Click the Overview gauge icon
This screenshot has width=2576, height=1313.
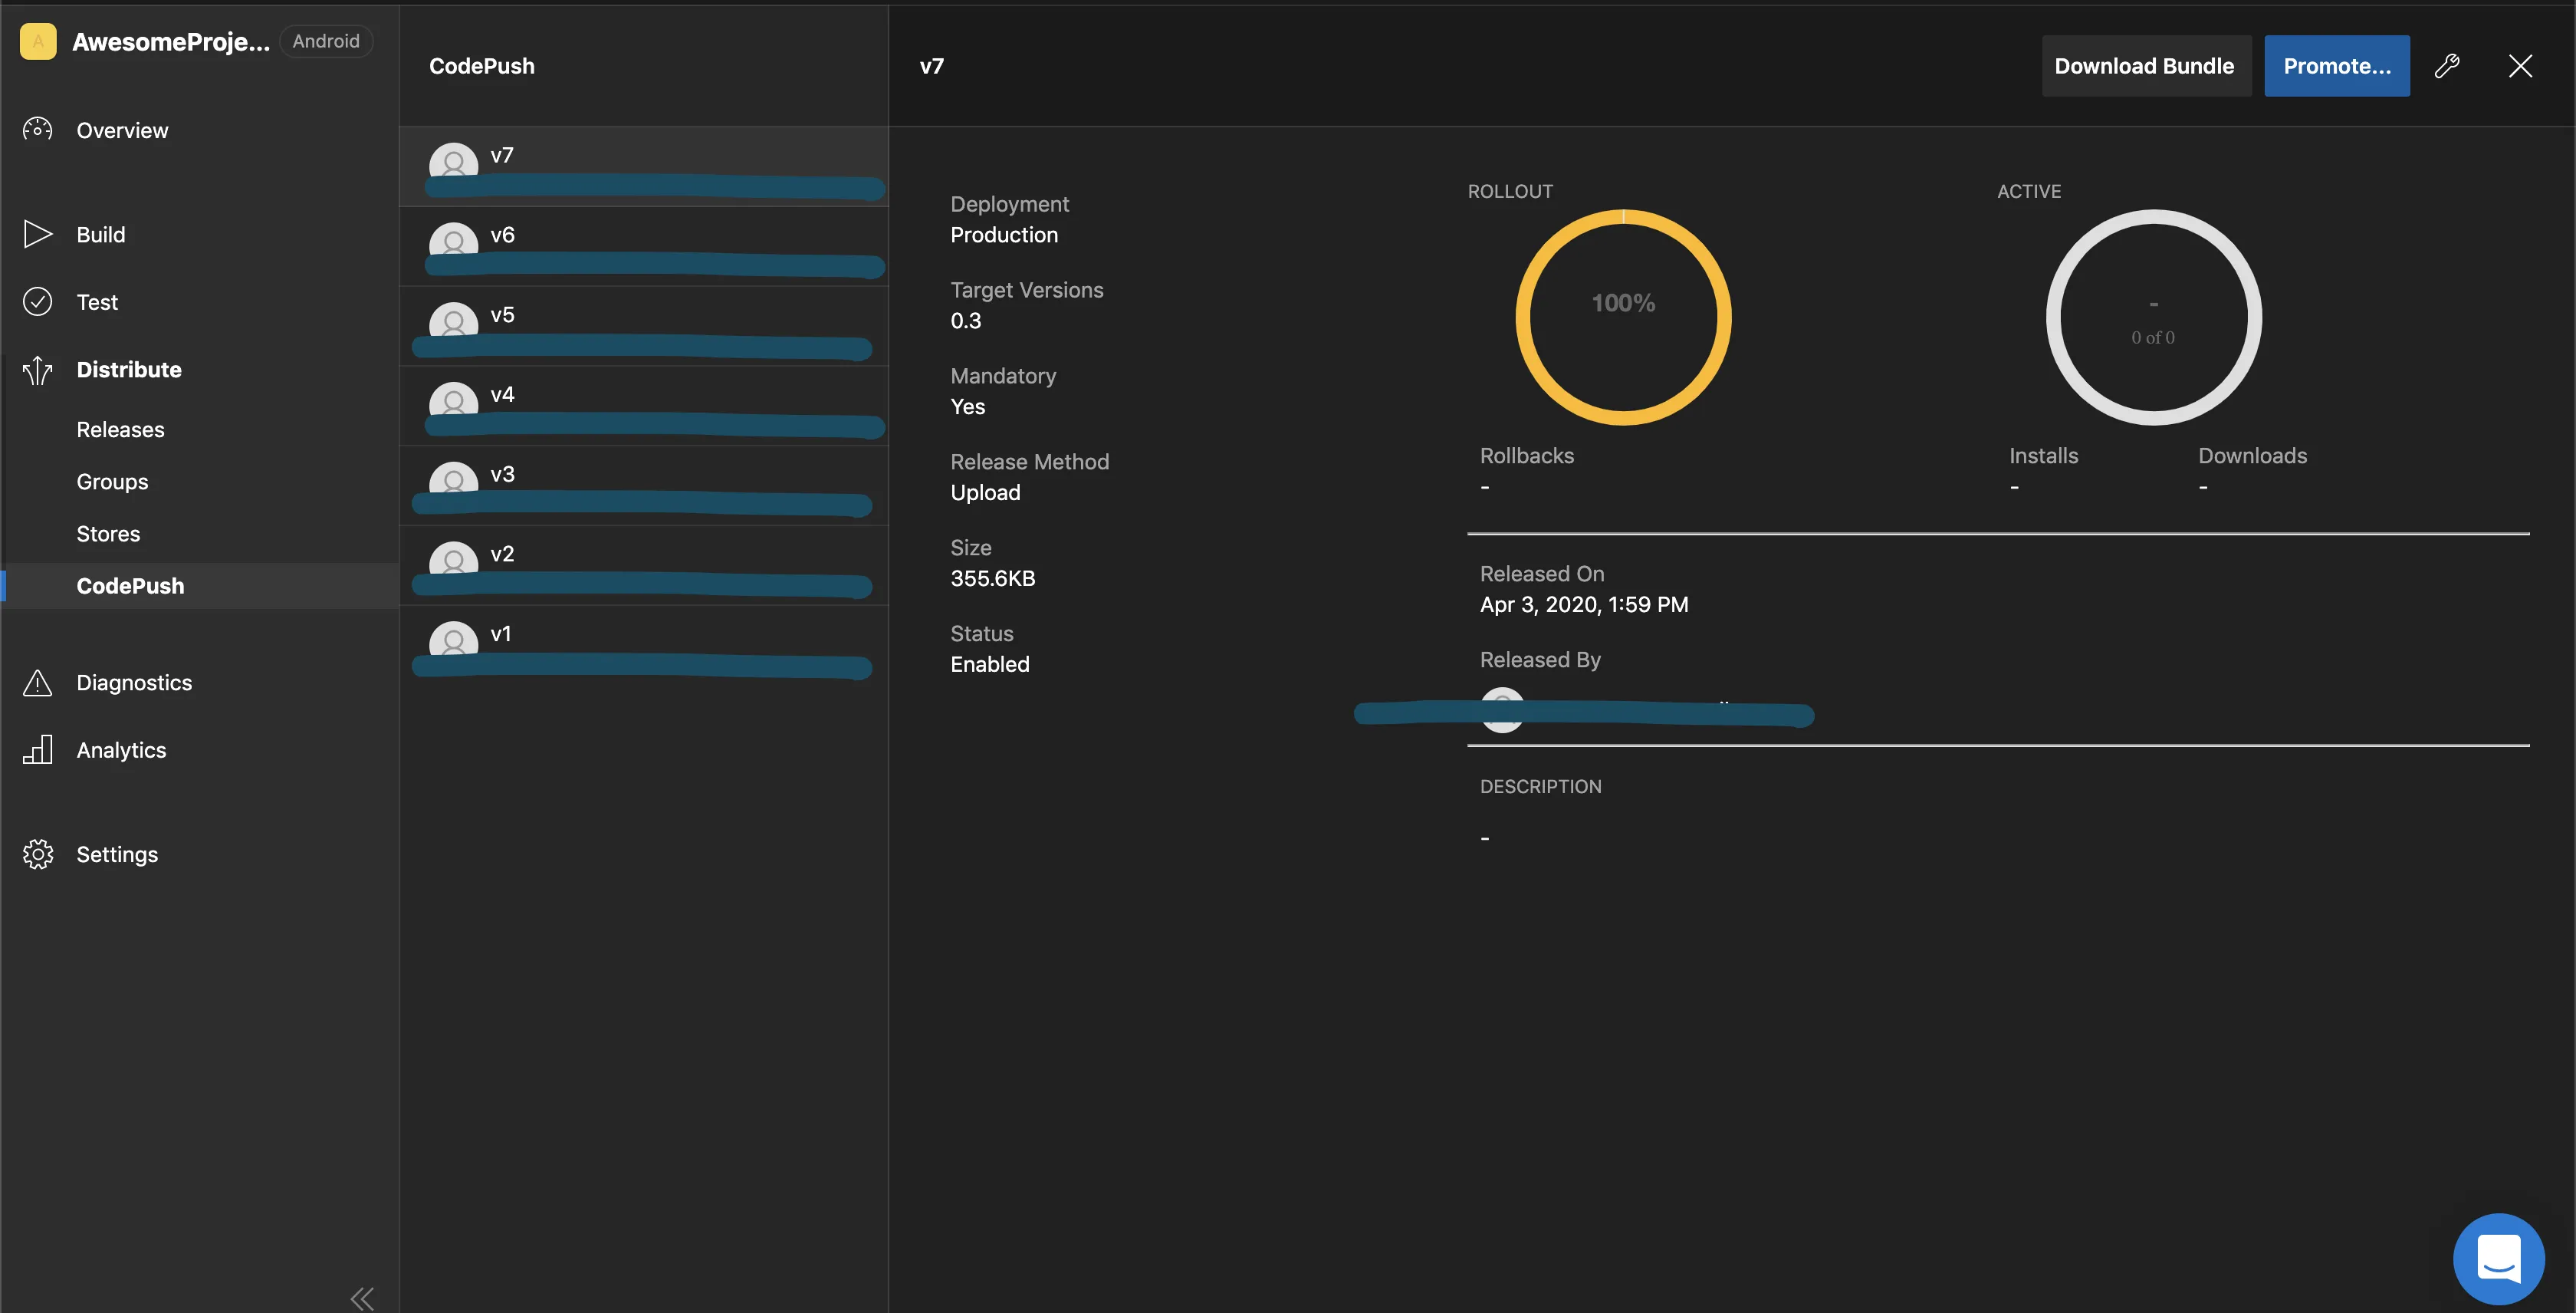pos(38,130)
